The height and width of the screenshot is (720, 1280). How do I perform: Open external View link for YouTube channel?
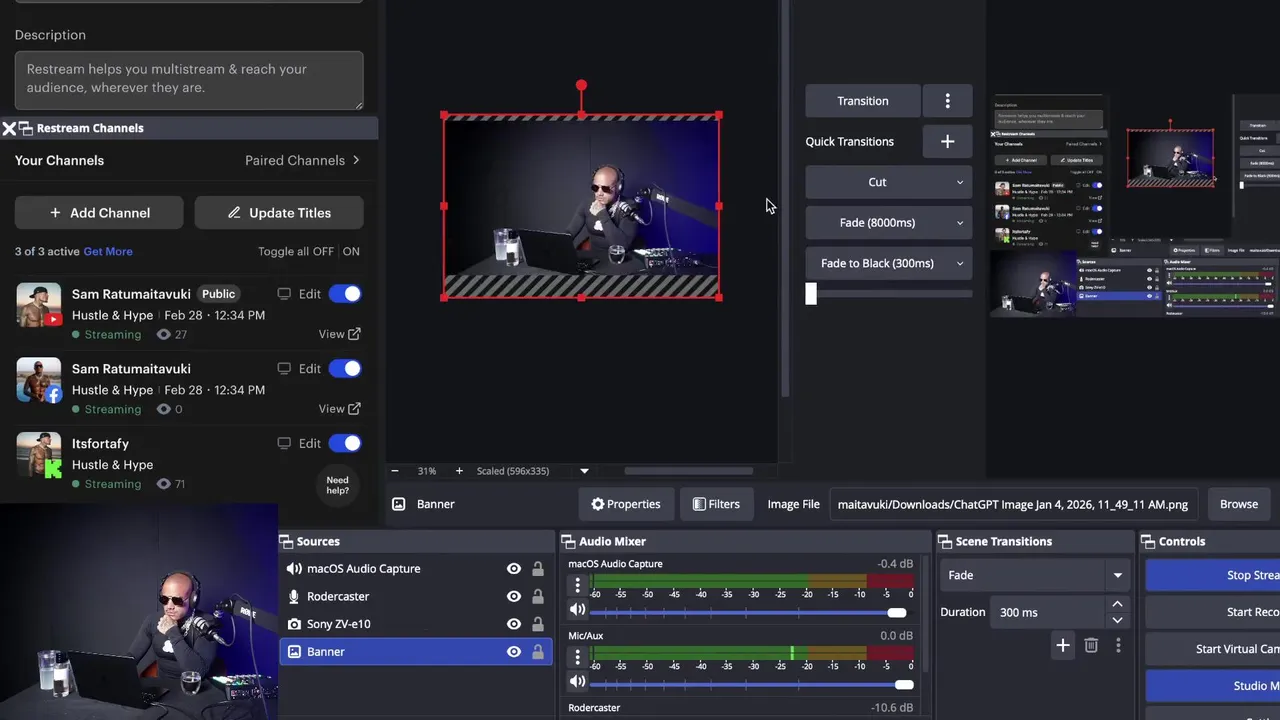pos(339,334)
